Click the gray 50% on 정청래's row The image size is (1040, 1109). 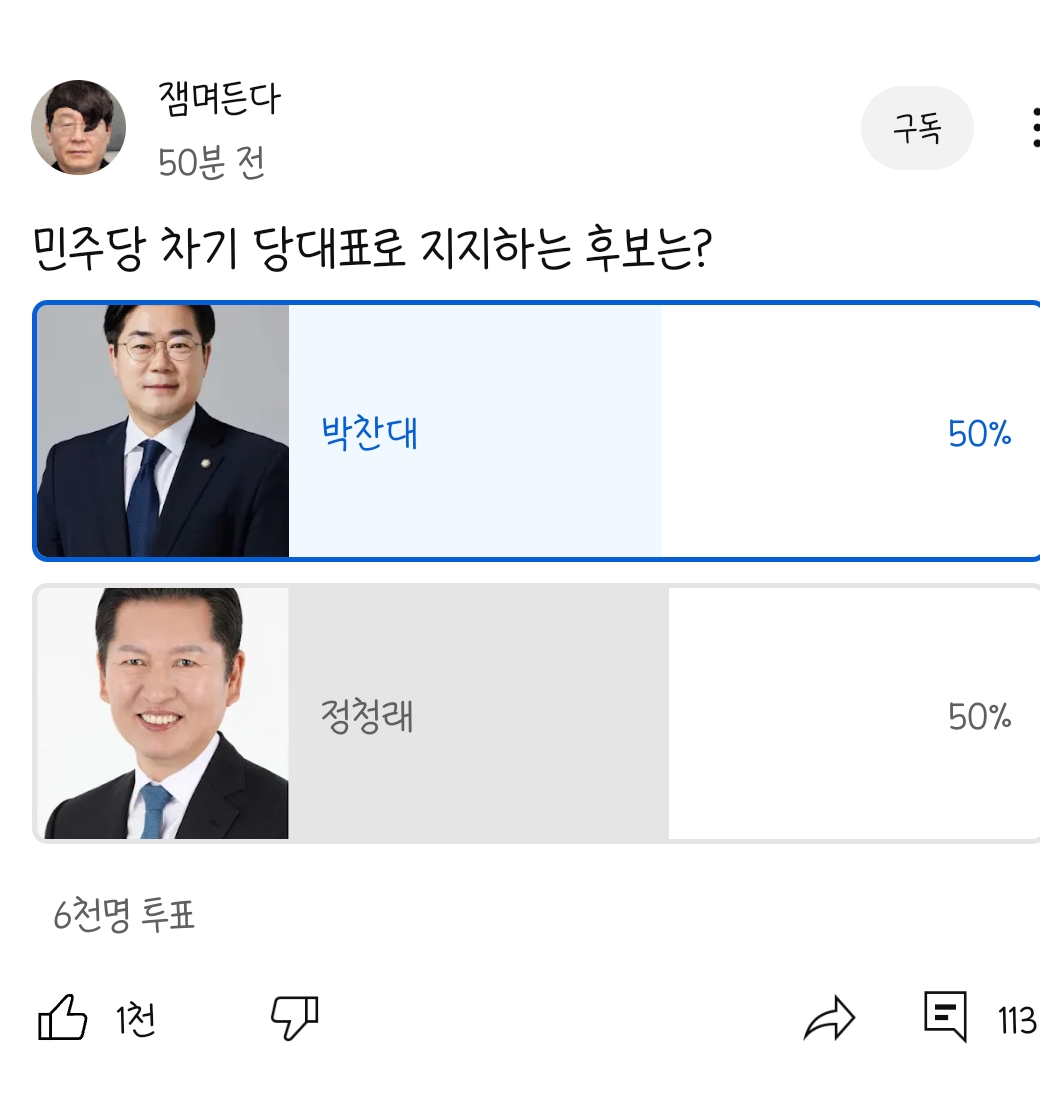point(979,717)
